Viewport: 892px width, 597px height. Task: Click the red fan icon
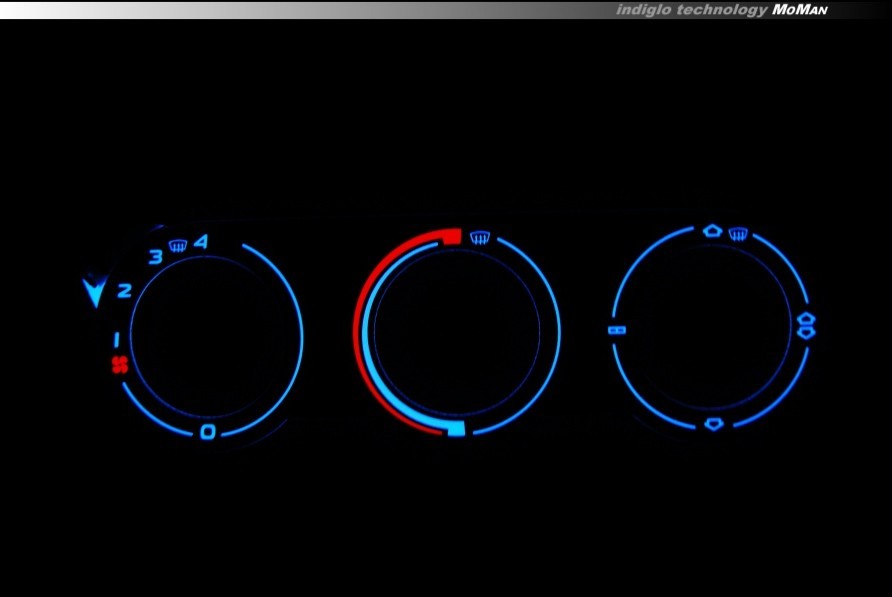coord(119,365)
